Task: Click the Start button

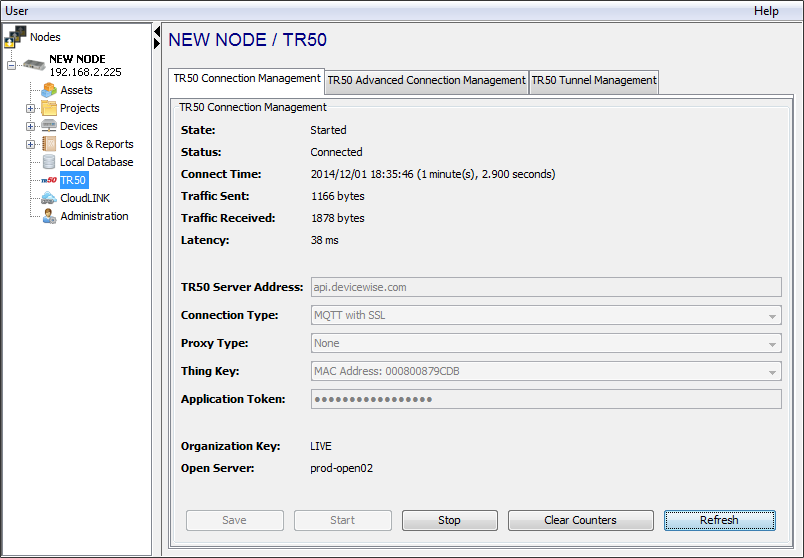Action: [343, 520]
